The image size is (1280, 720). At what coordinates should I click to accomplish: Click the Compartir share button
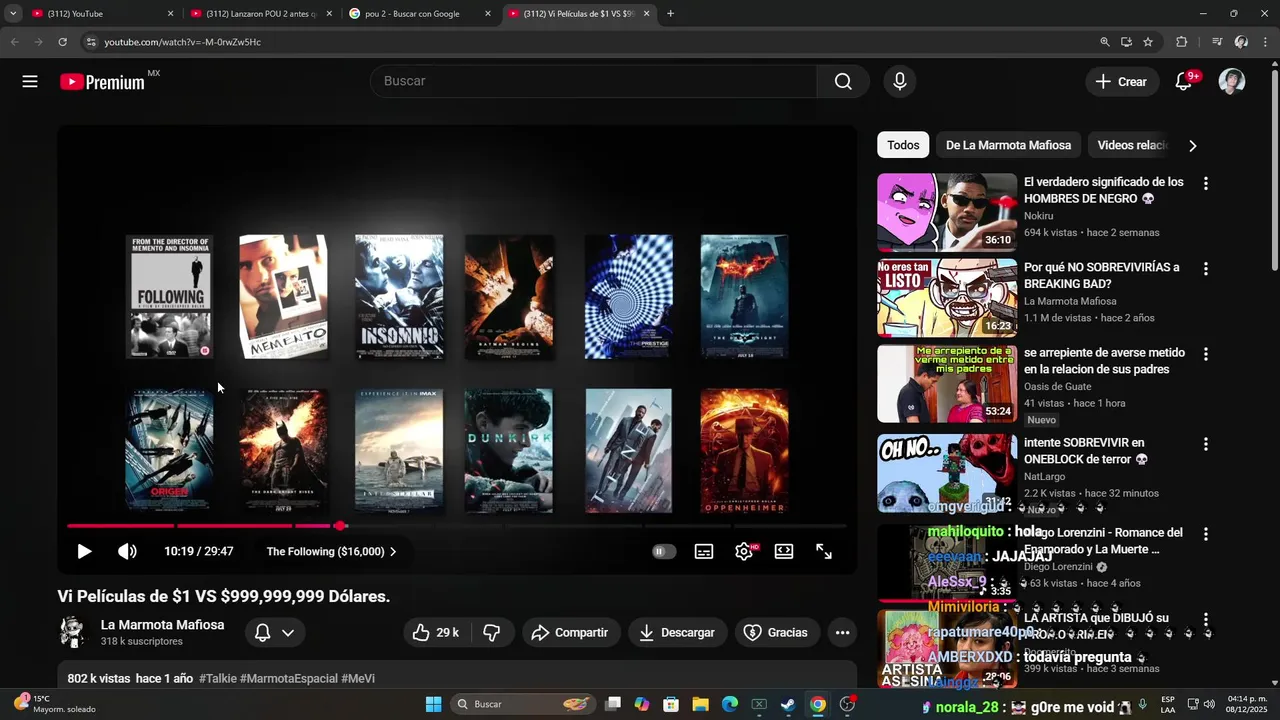[x=570, y=632]
